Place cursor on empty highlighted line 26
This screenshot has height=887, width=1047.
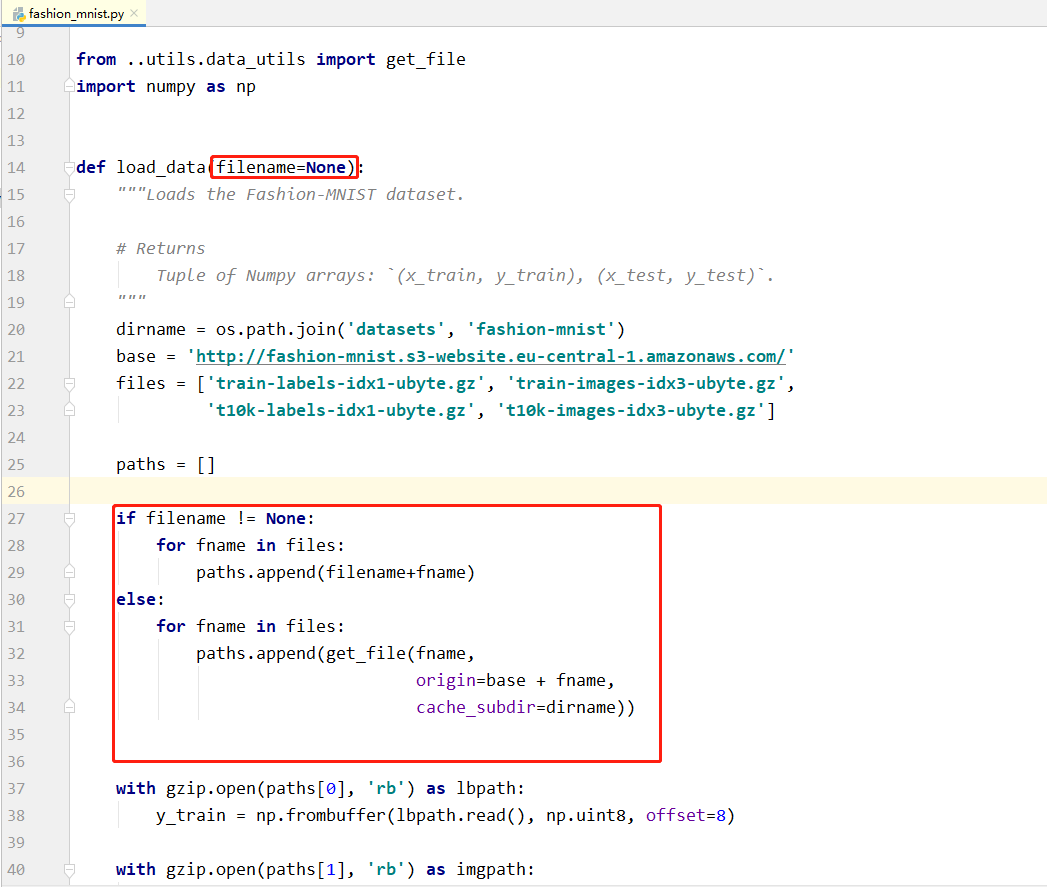[x=558, y=491]
